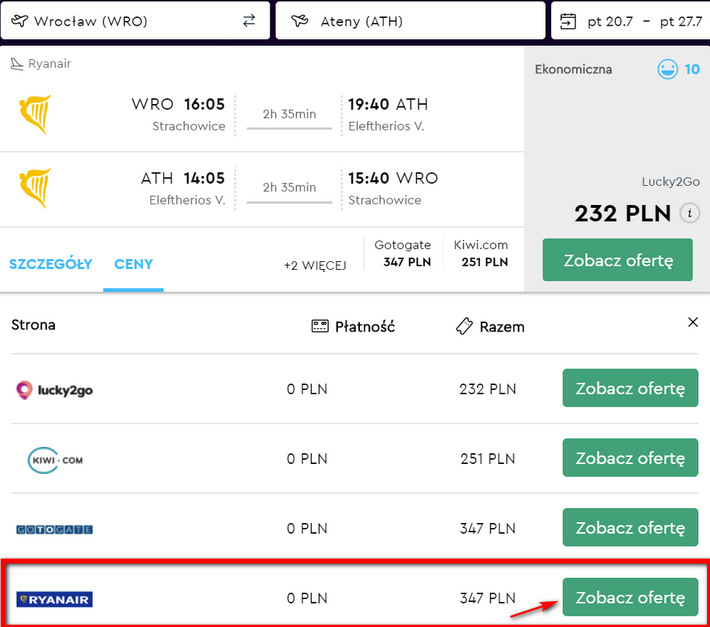Image resolution: width=710 pixels, height=627 pixels.
Task: Click the Ryanair airline name label
Action: pyautogui.click(x=49, y=64)
